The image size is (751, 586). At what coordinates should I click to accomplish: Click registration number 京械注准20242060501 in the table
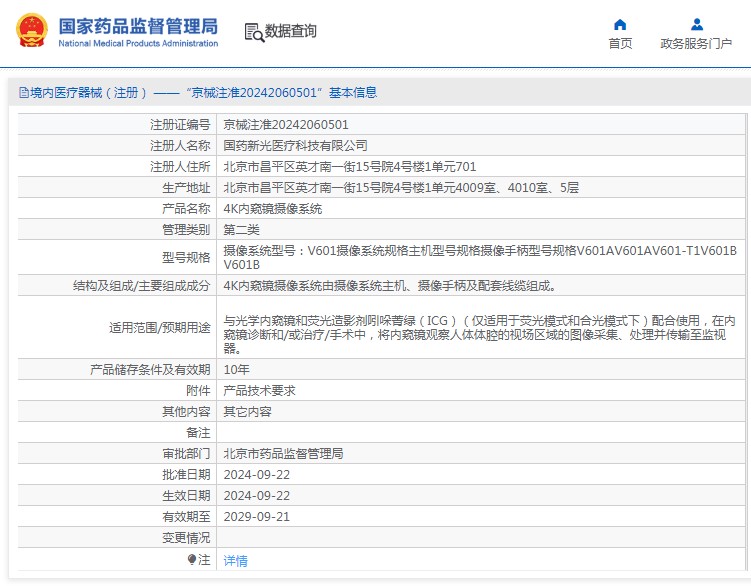click(x=285, y=125)
